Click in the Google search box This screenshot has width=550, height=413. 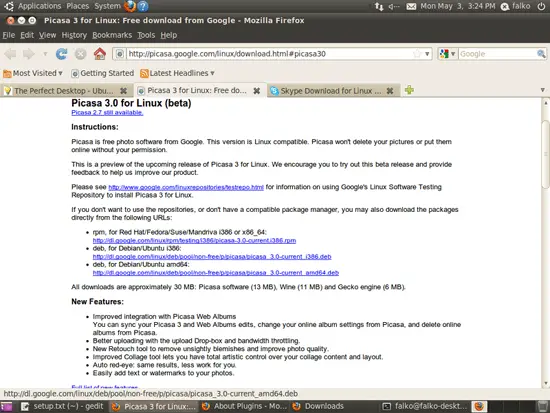tap(497, 54)
